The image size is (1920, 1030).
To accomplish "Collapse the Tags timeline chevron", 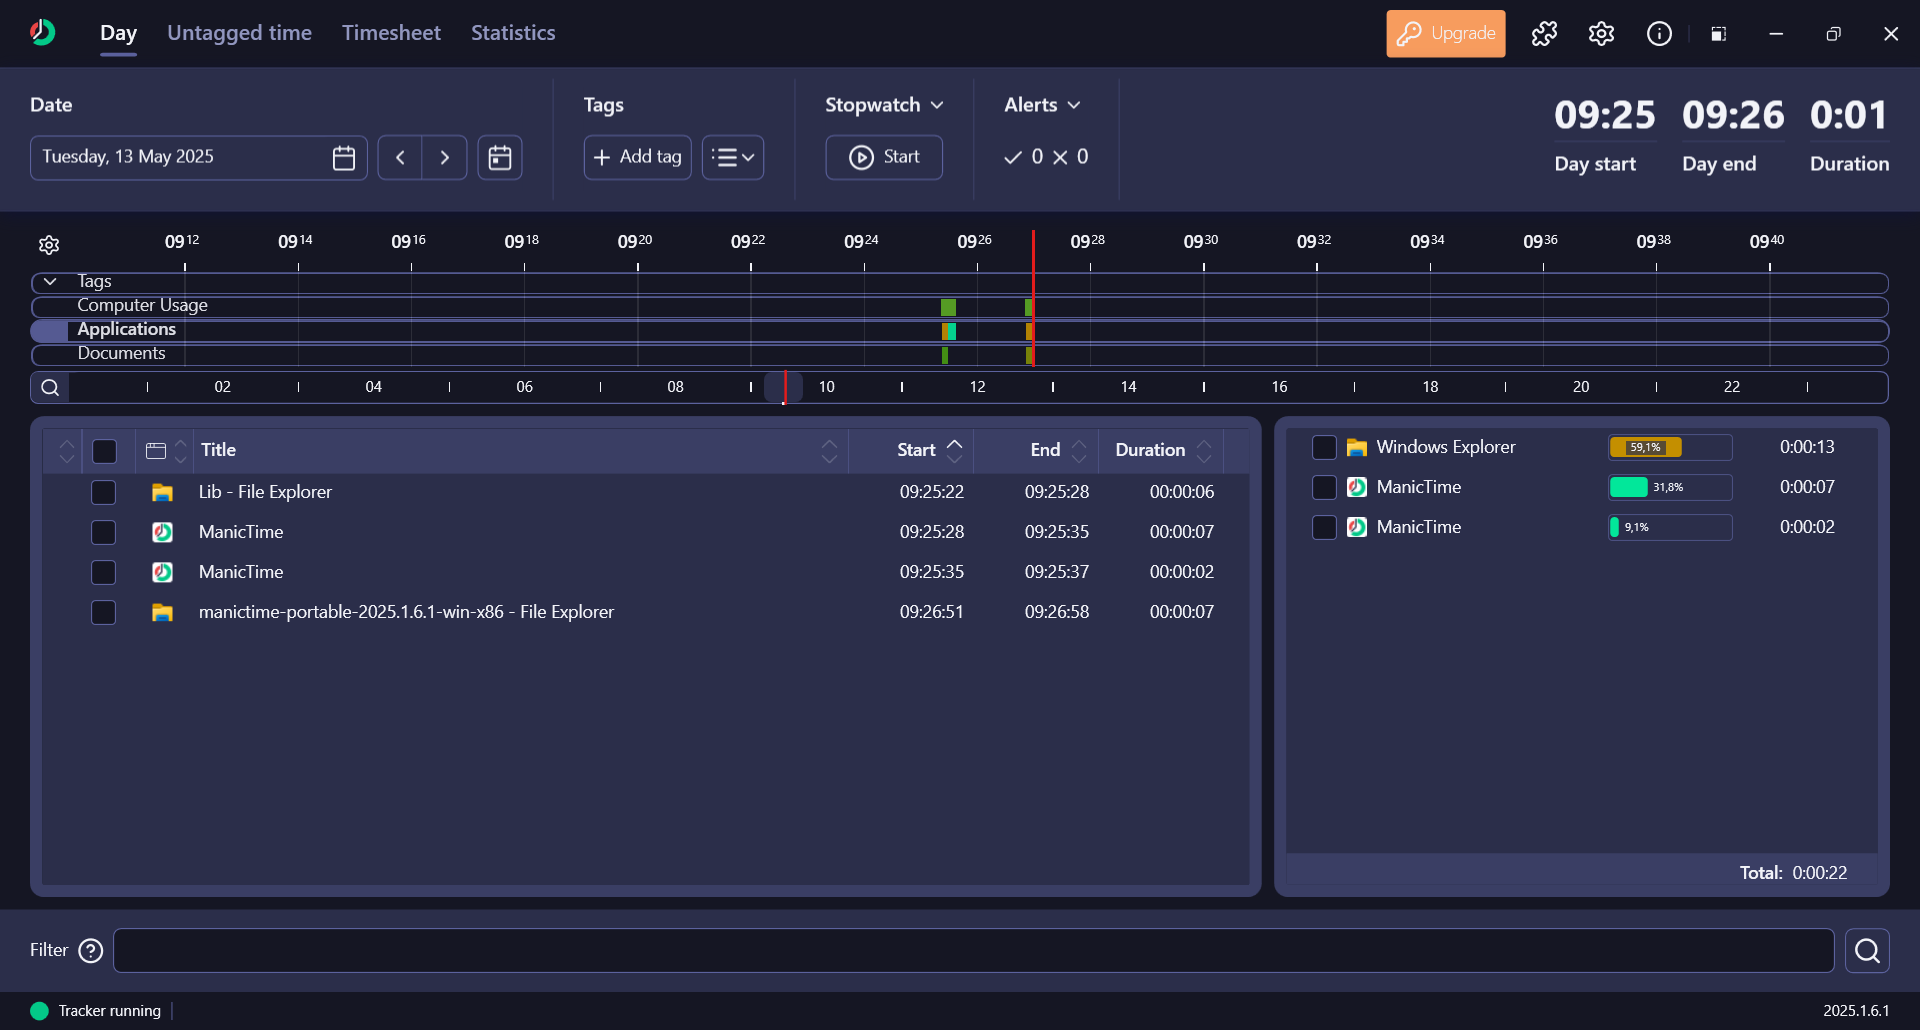I will pos(50,282).
